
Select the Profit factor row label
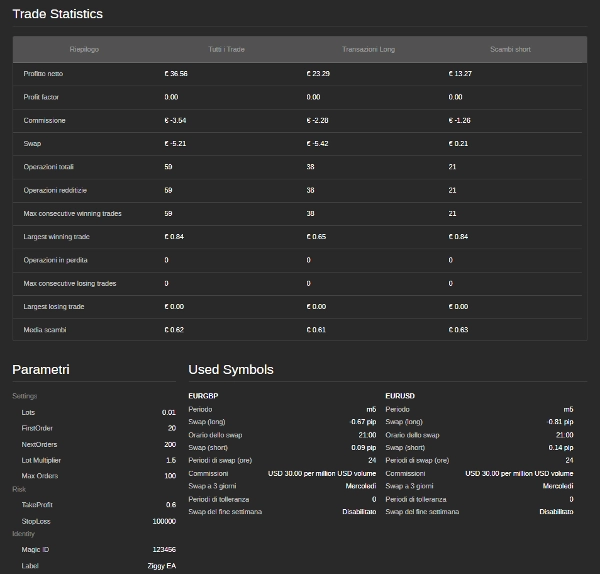point(41,97)
